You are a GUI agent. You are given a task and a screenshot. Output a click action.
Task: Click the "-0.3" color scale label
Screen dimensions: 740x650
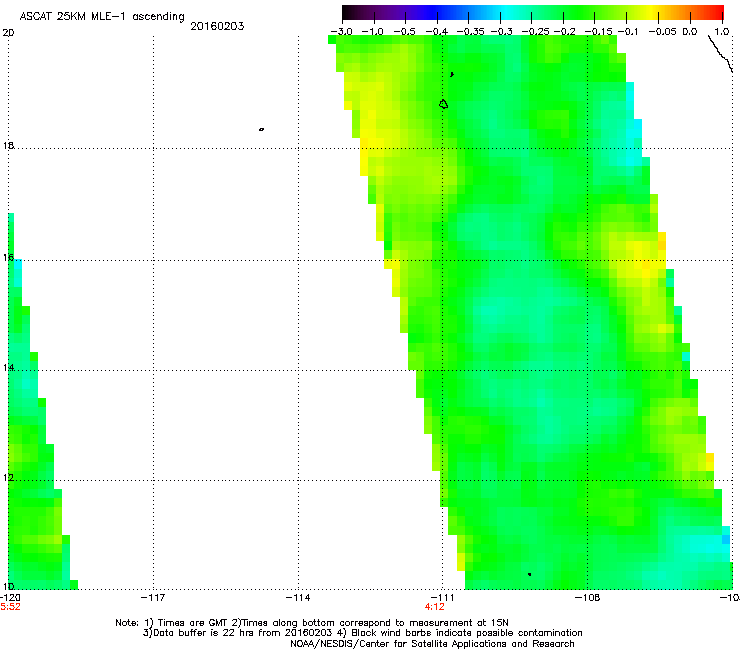(x=502, y=32)
